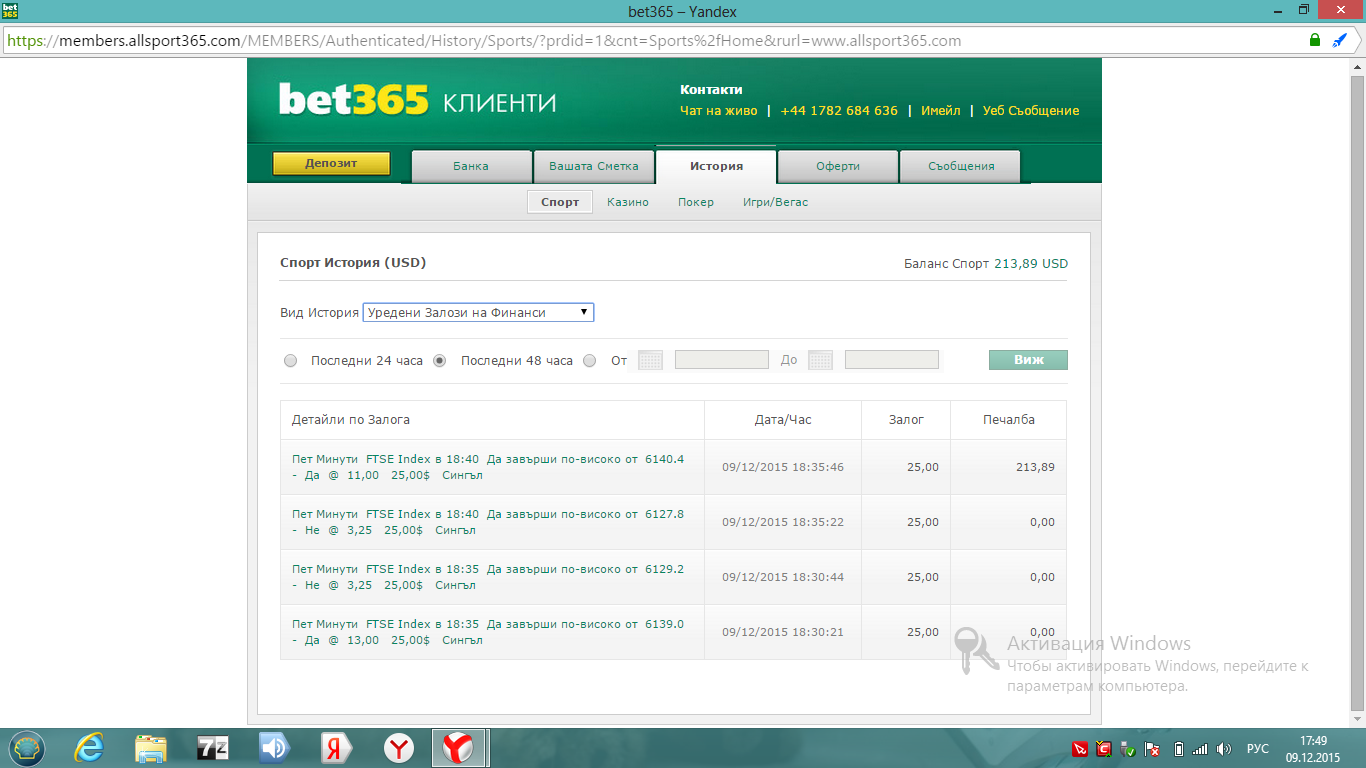Open the Имейл contact link
The height and width of the screenshot is (768, 1366).
click(941, 111)
